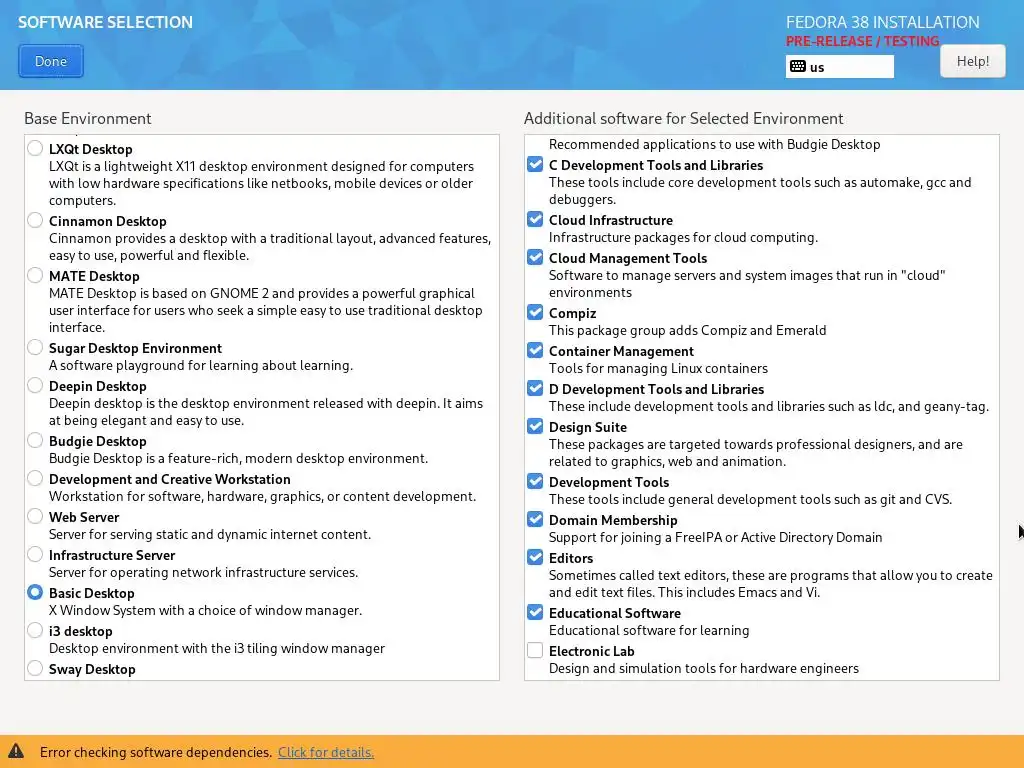Screen dimensions: 1024x768
Task: Select Development and Creative Workstation radio button
Action: tap(35, 477)
